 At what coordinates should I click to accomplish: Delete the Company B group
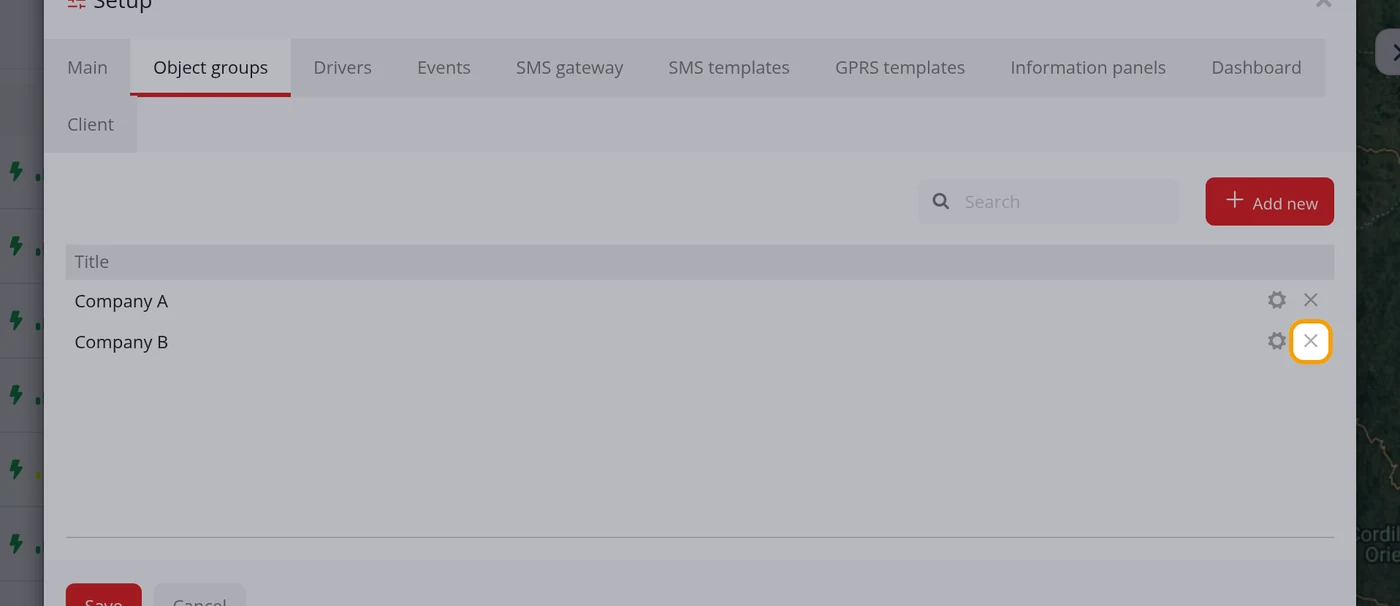[1311, 341]
